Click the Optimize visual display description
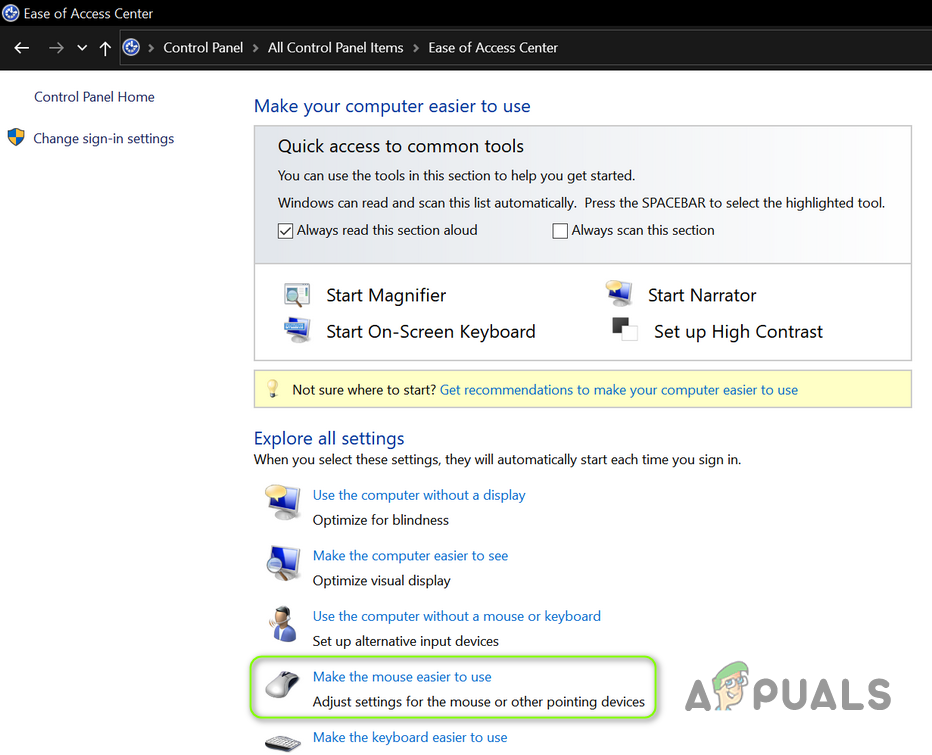The width and height of the screenshot is (932, 755). pos(382,581)
